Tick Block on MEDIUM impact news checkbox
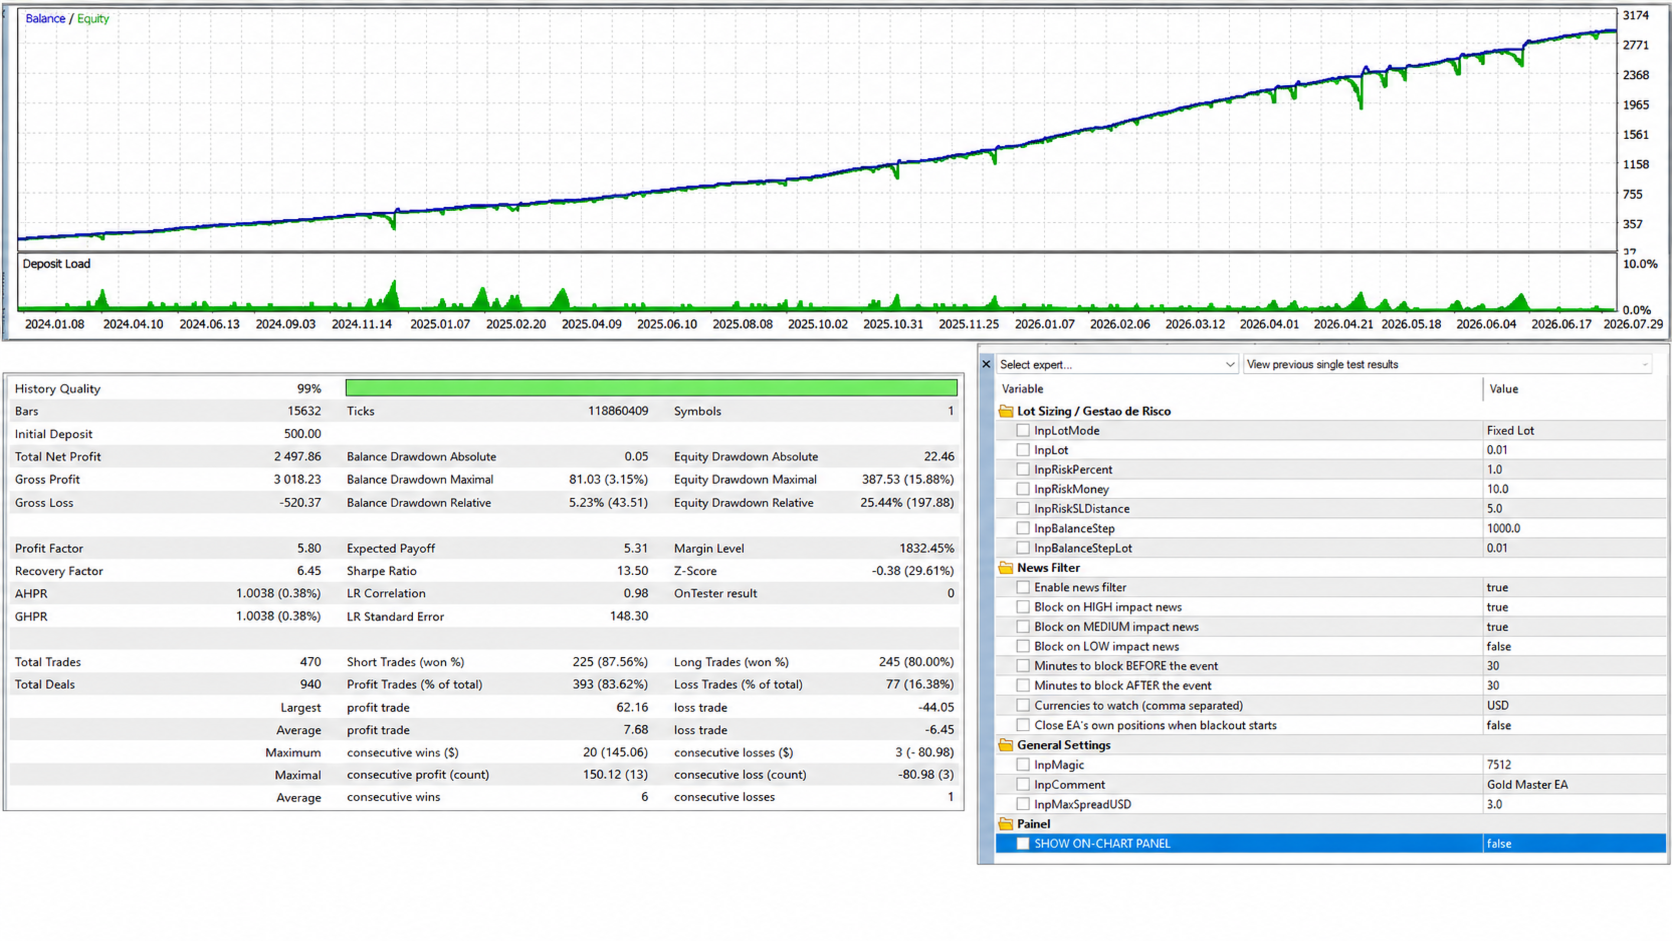The image size is (1672, 941). 1023,627
